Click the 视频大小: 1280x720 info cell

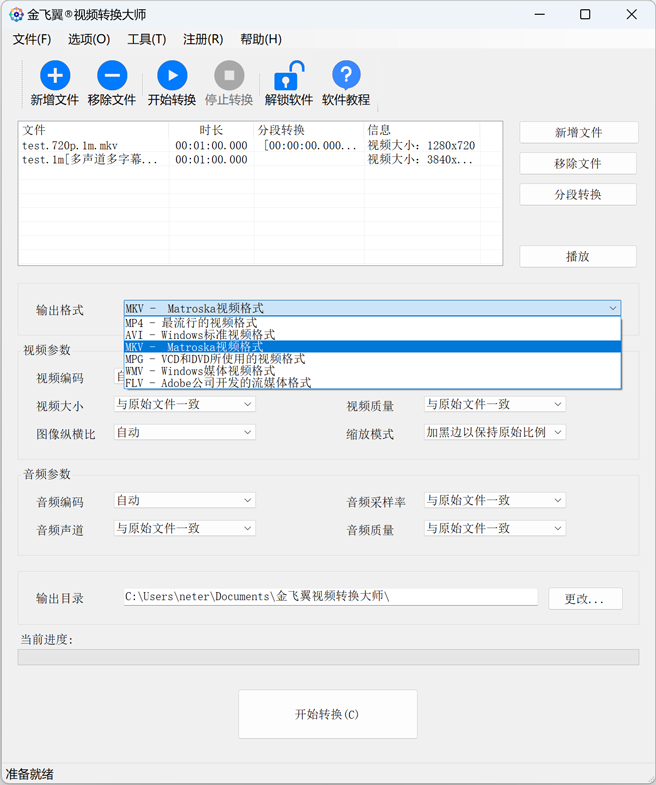421,146
